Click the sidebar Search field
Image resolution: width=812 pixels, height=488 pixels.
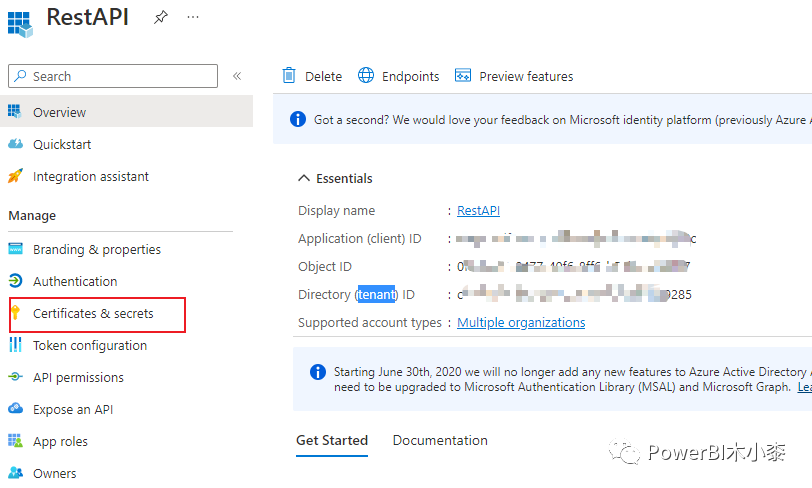point(113,76)
